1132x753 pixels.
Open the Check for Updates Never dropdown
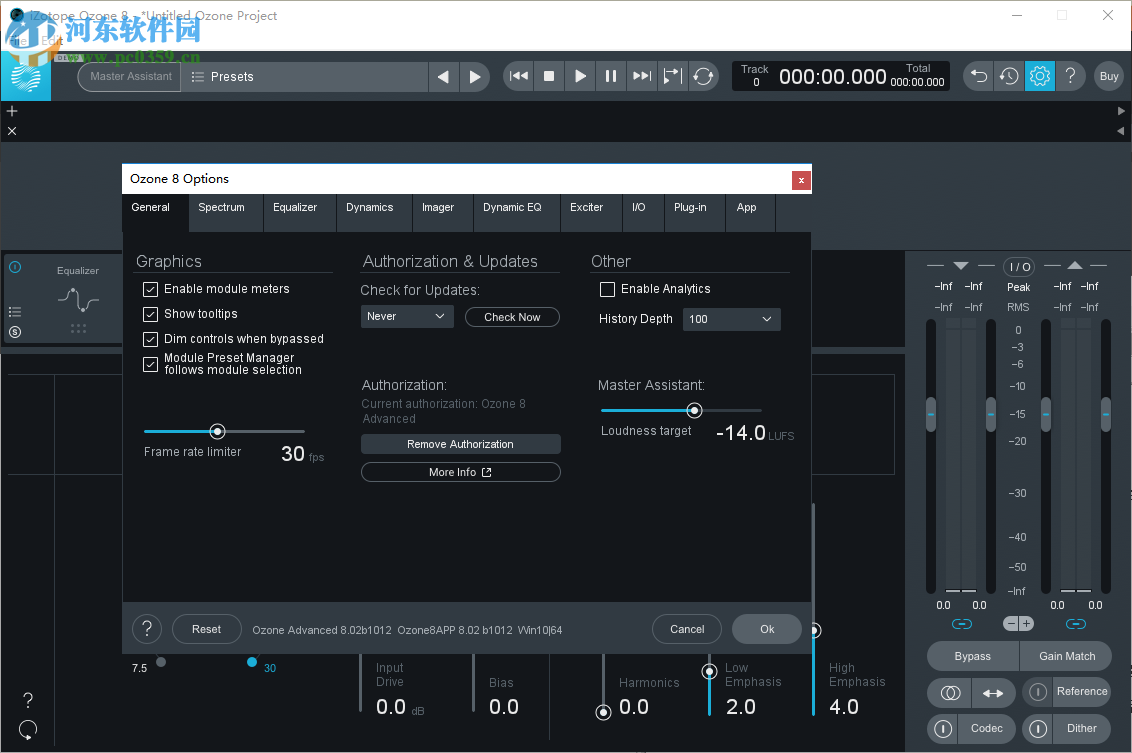(x=407, y=317)
